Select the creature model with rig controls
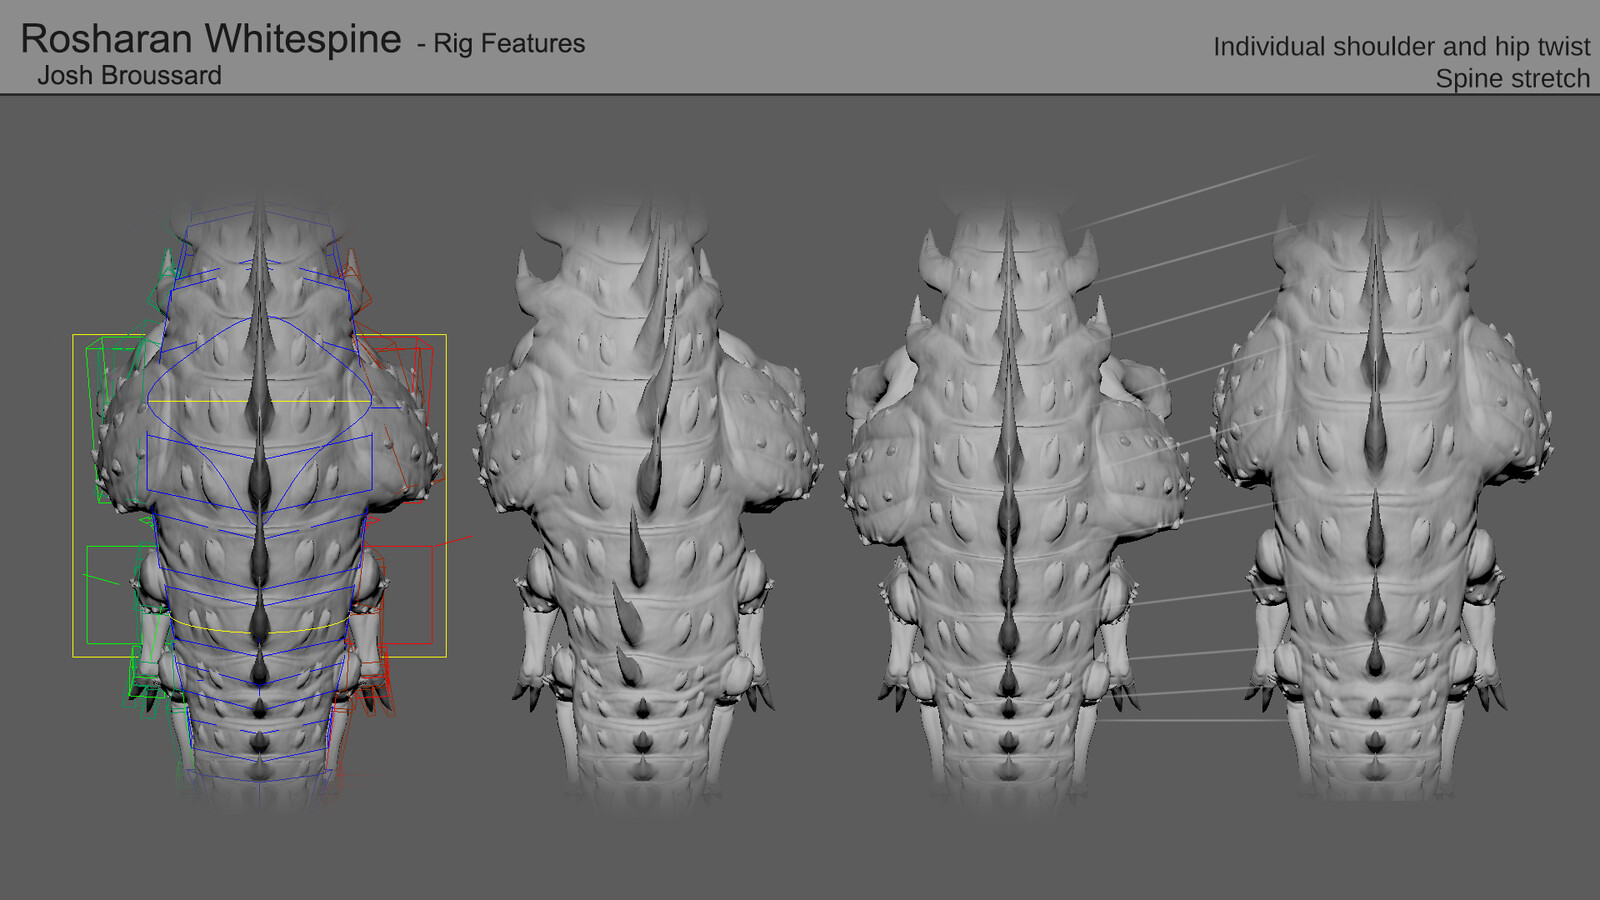 tap(262, 498)
